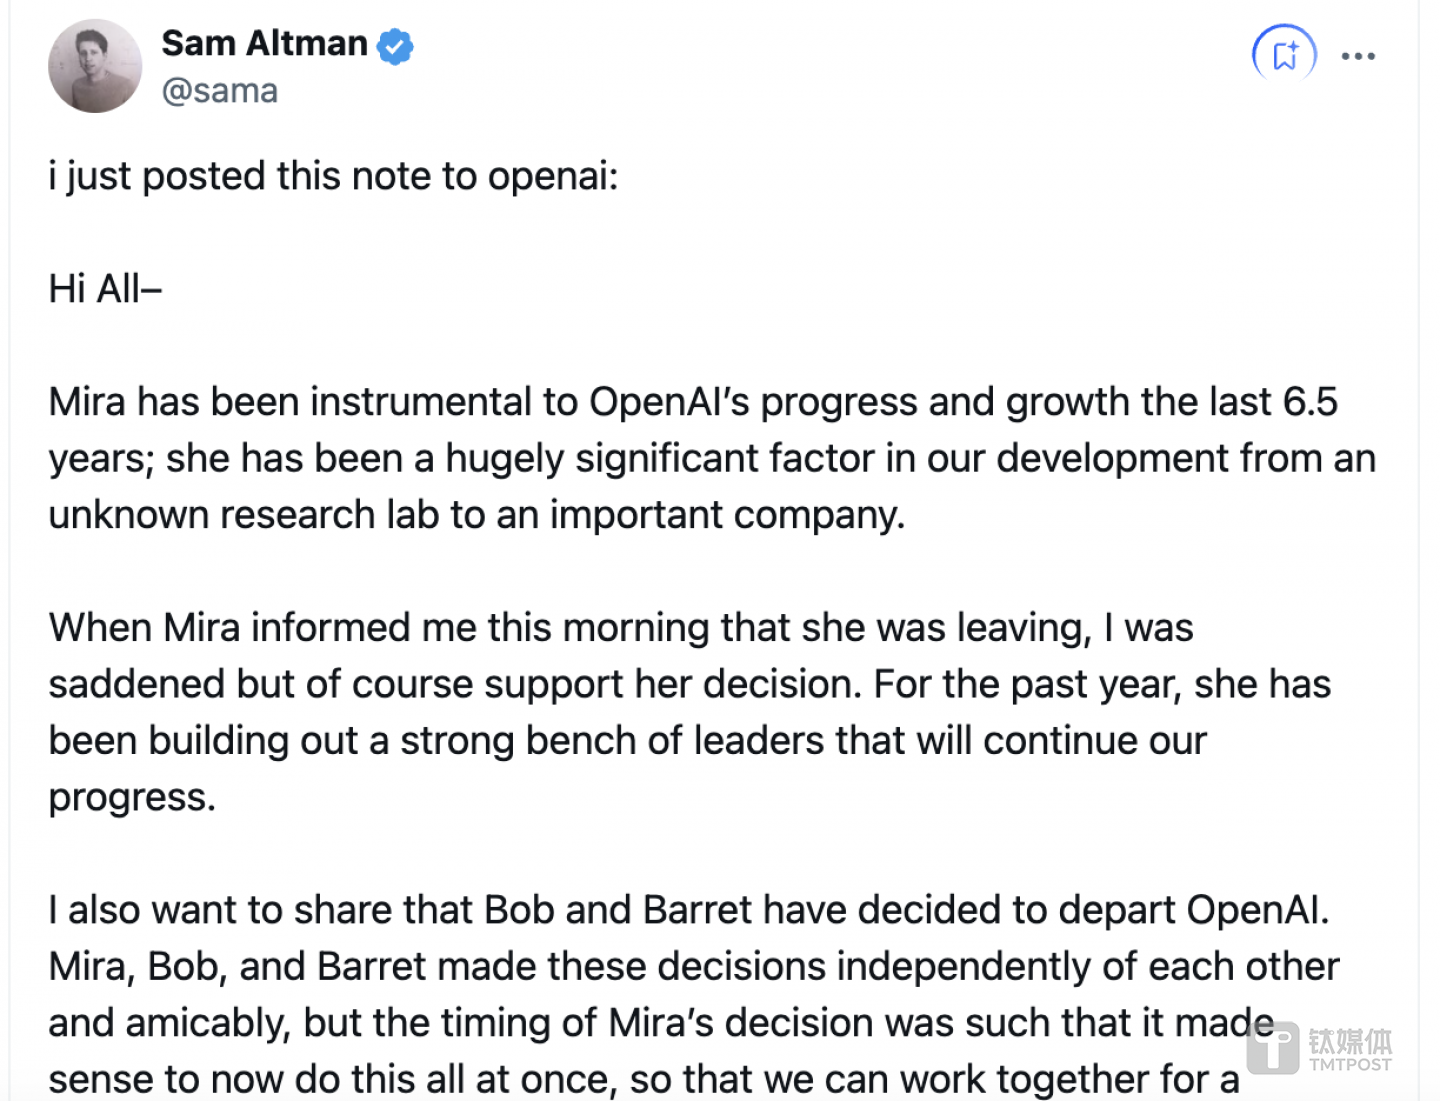
Task: Click the line 'i just posted this note to openai:'
Action: pos(333,176)
